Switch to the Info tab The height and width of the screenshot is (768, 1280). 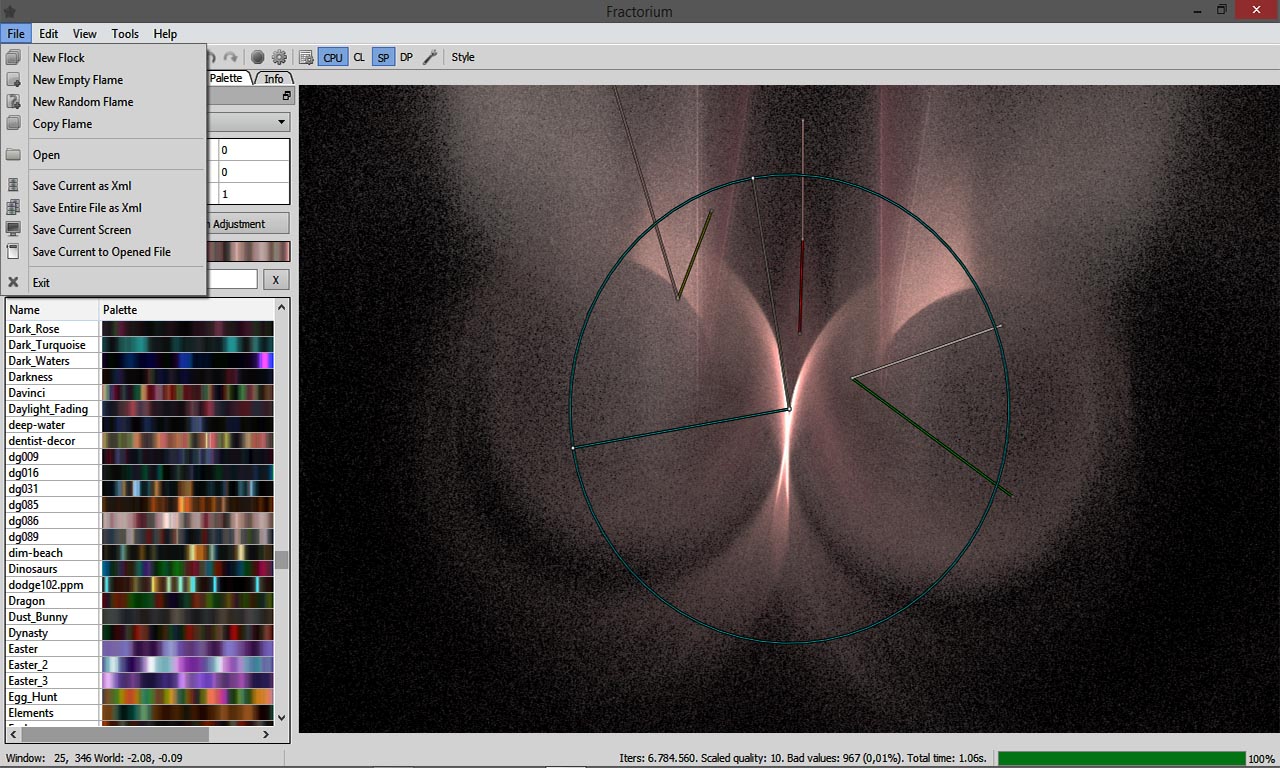(273, 78)
